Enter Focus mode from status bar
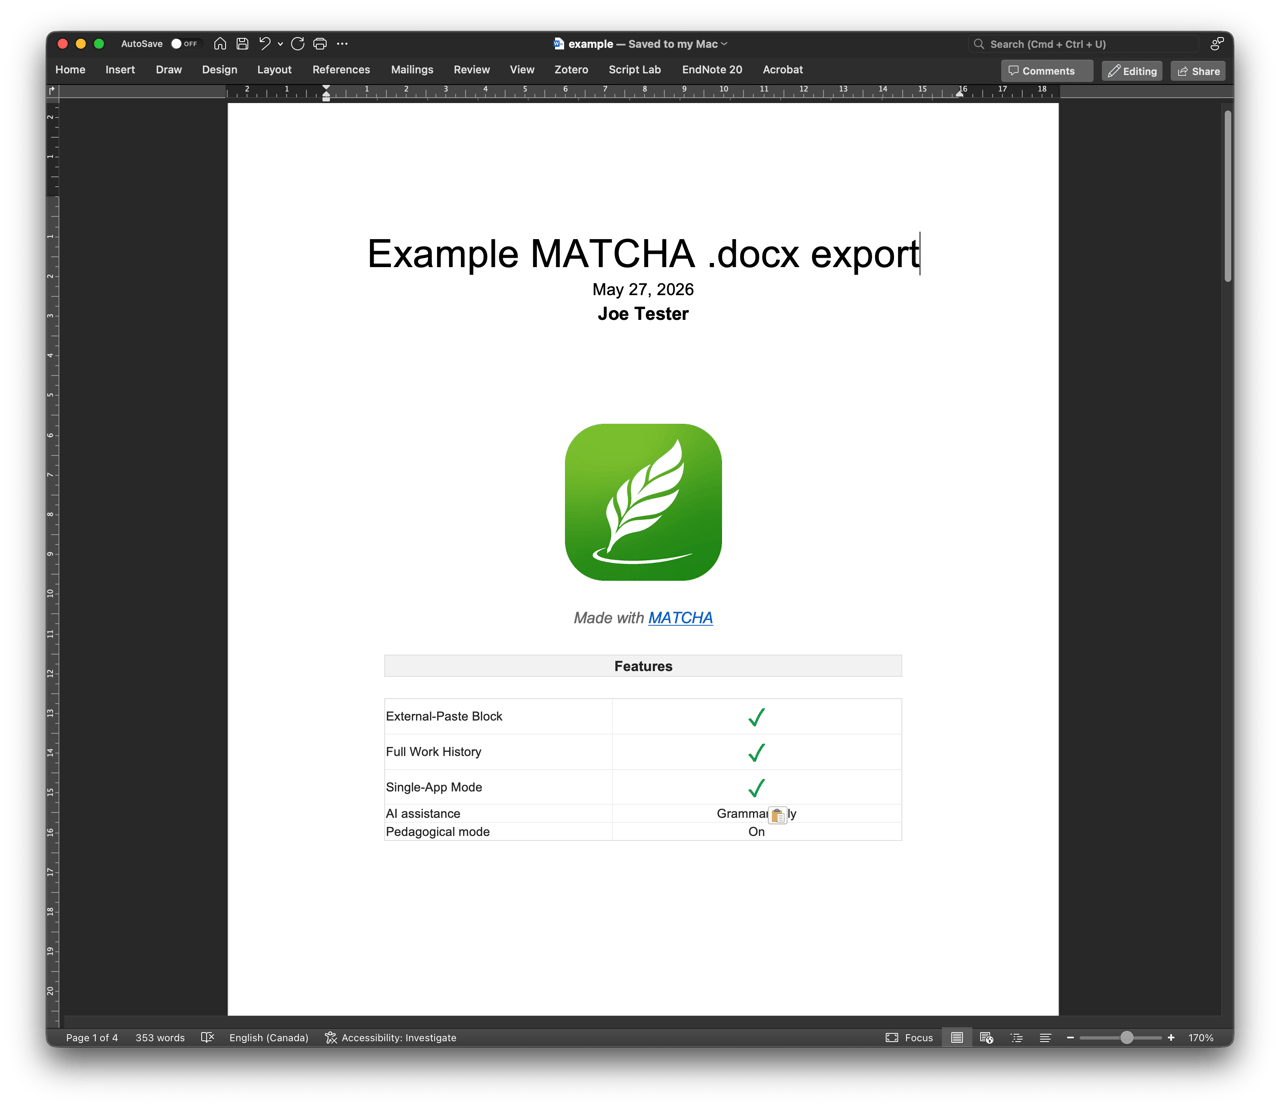Viewport: 1280px width, 1108px height. (909, 1038)
